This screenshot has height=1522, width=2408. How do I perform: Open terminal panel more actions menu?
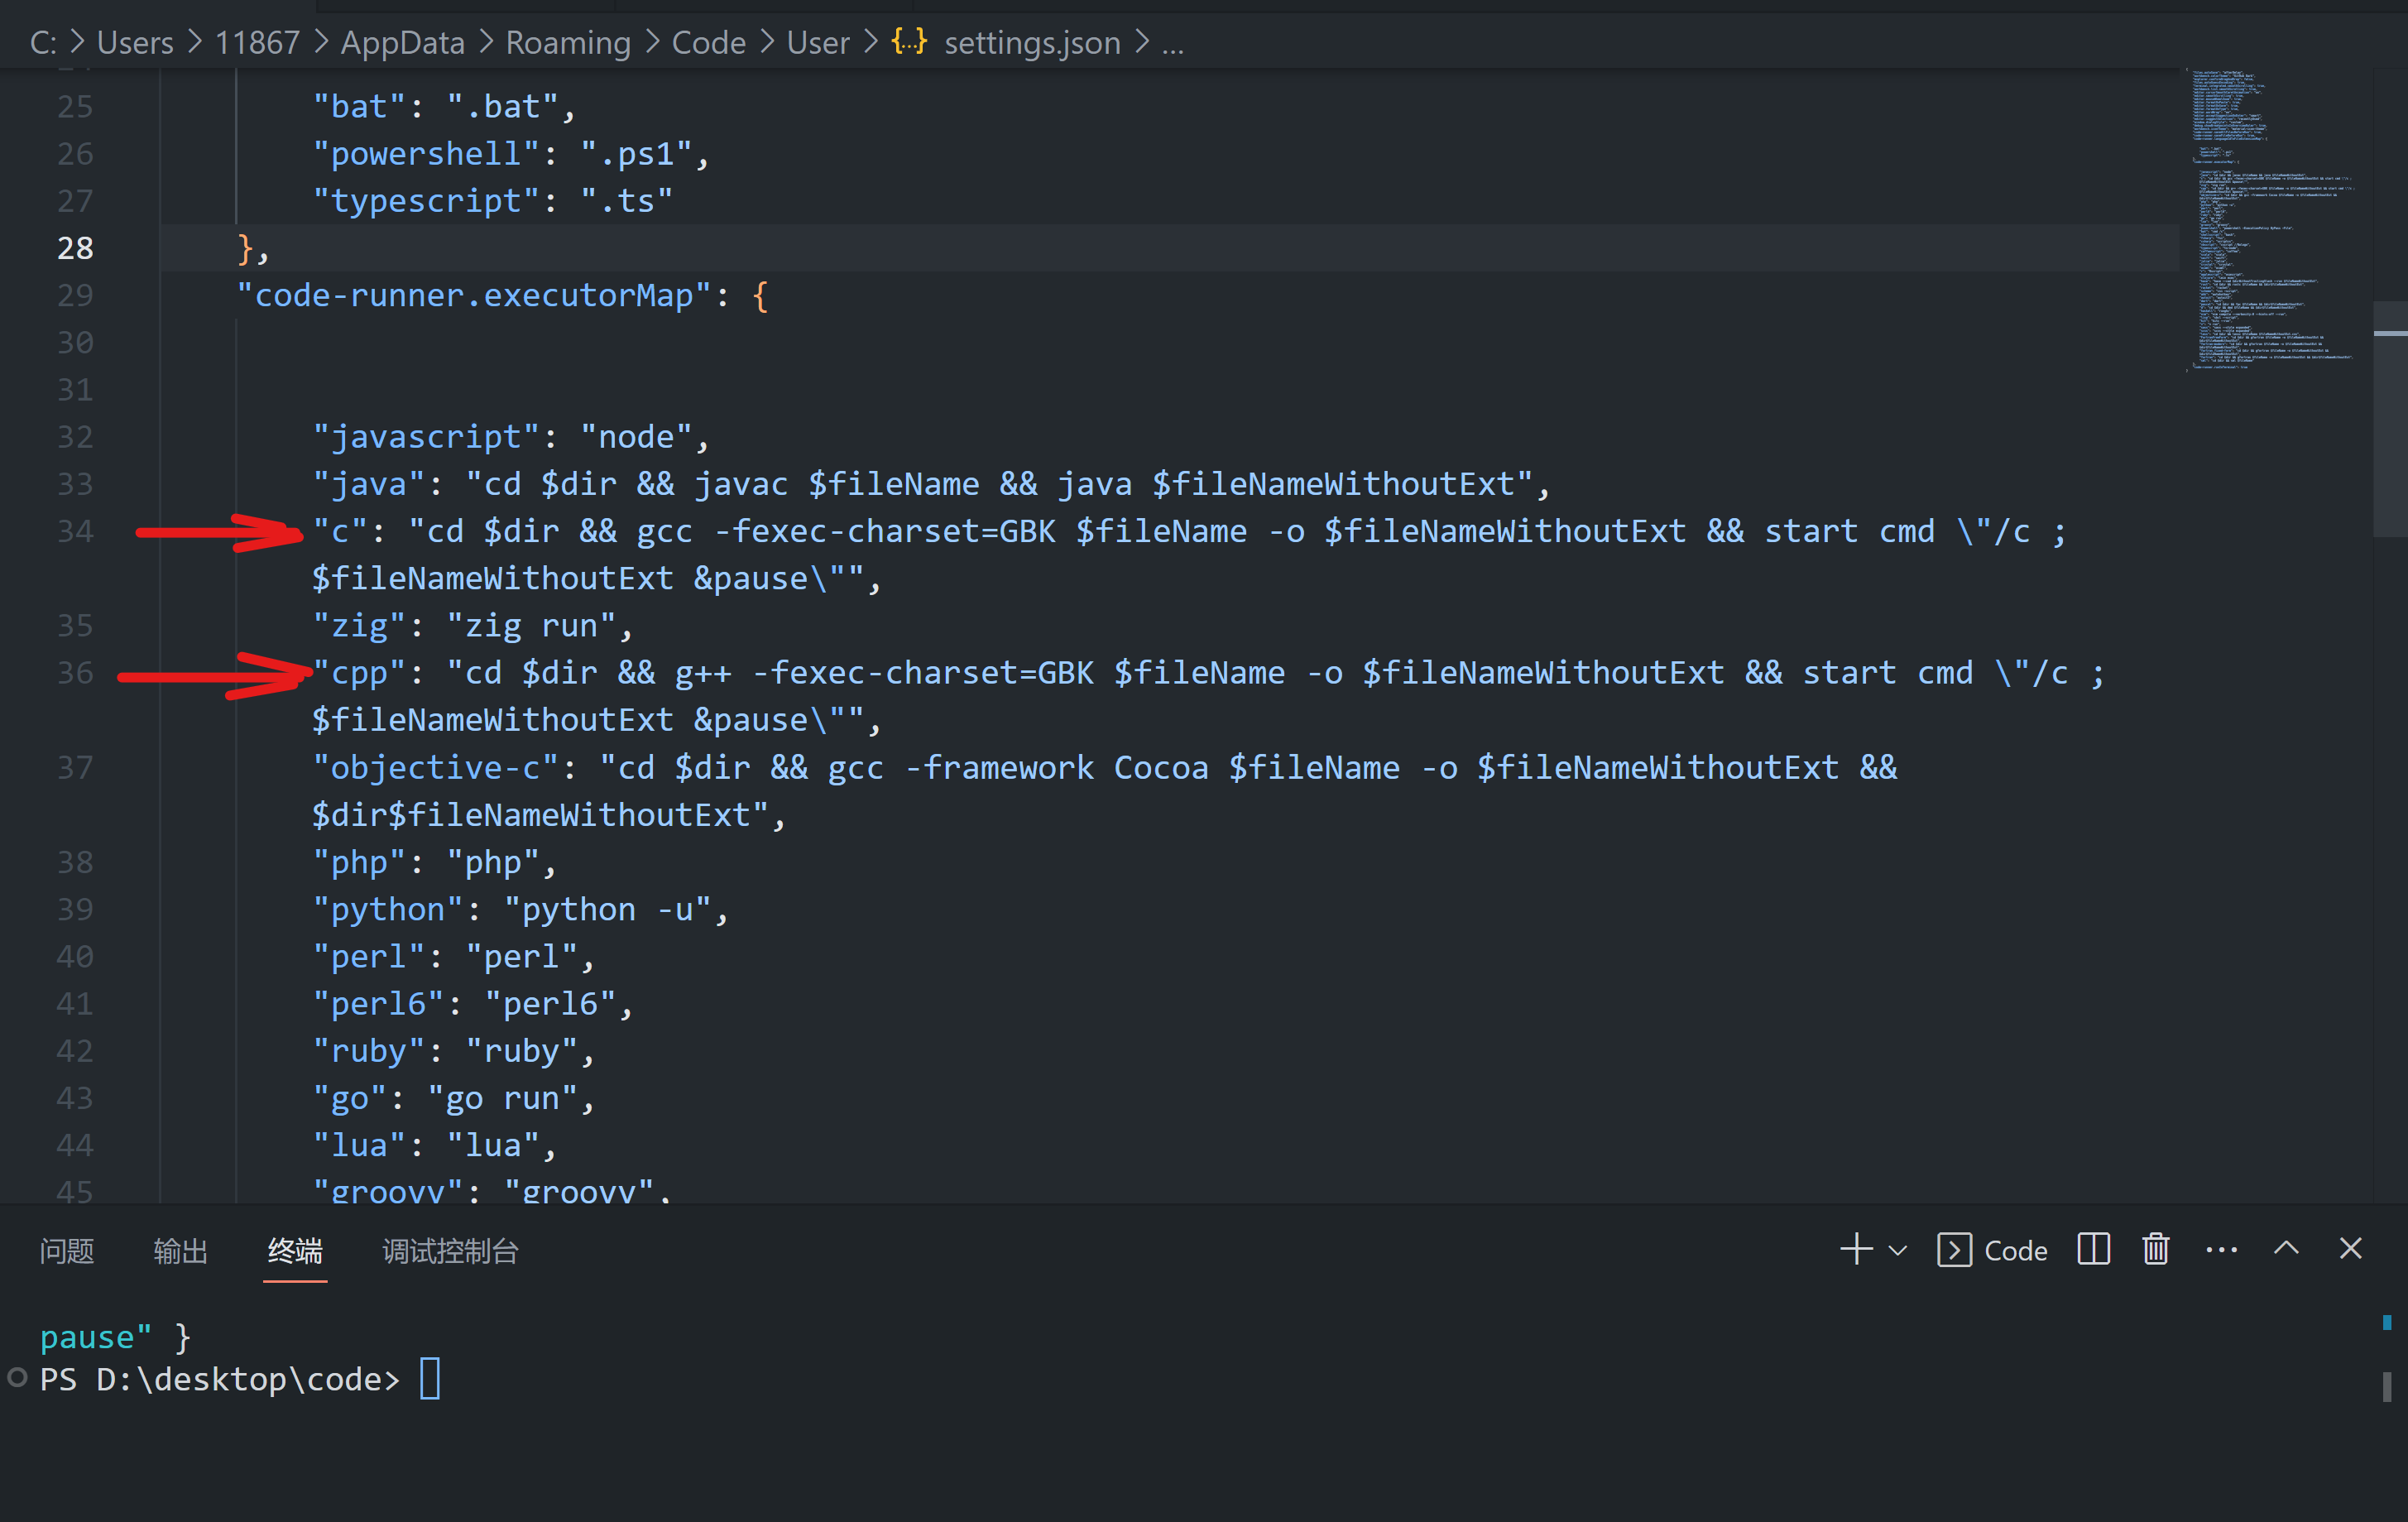2221,1250
